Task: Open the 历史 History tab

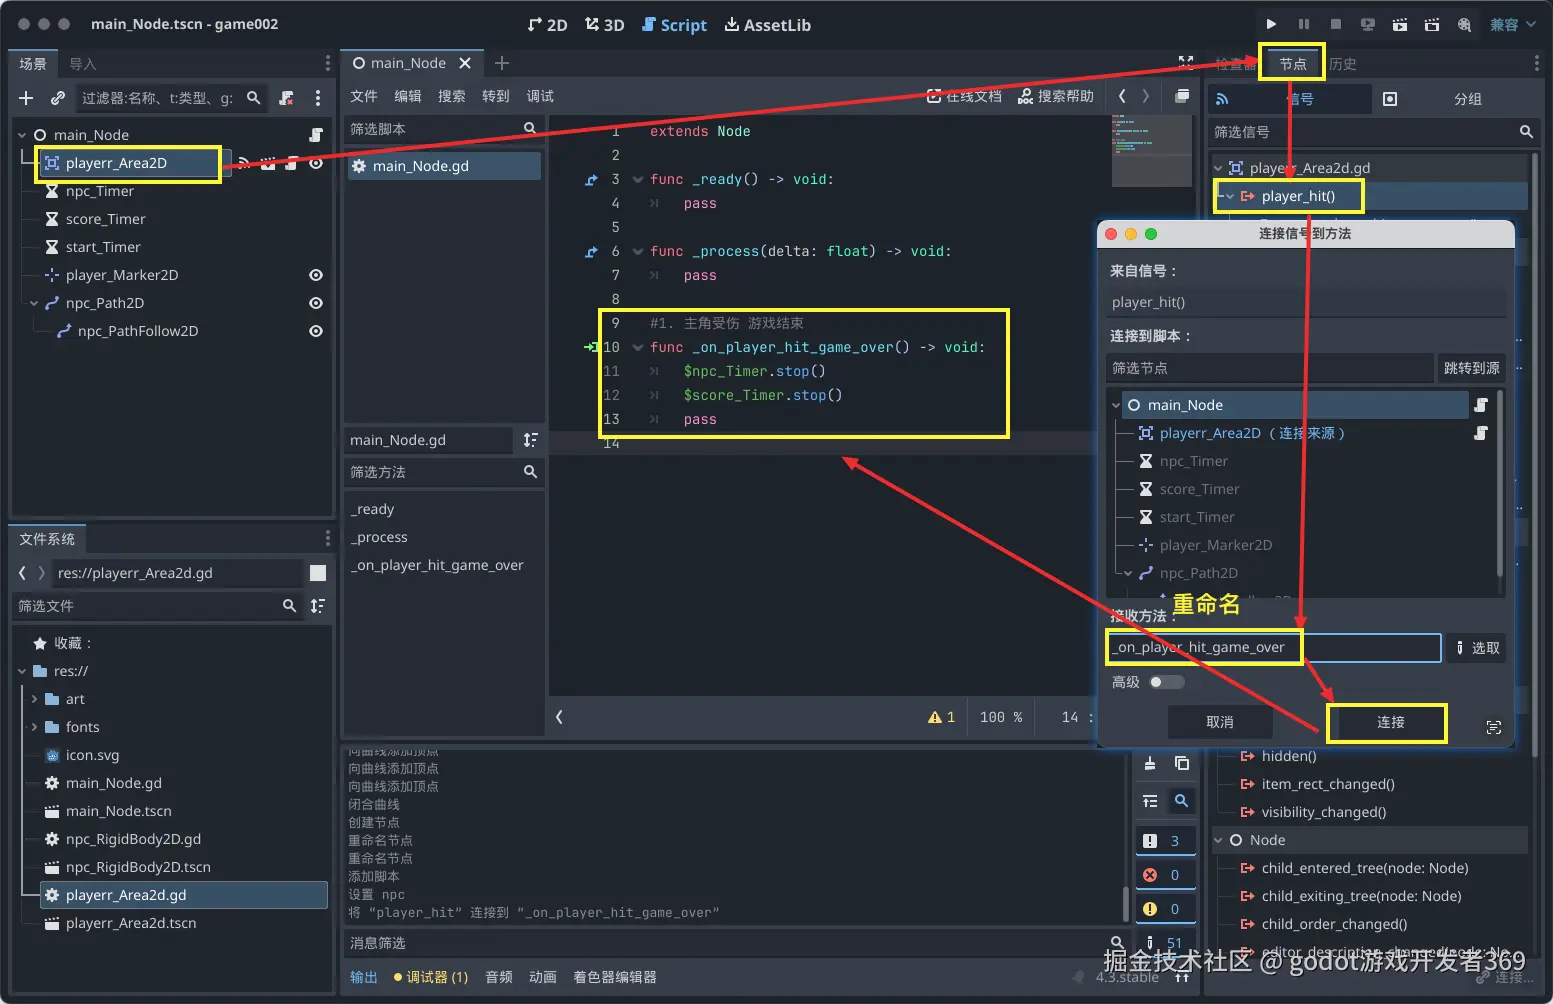Action: click(1343, 64)
